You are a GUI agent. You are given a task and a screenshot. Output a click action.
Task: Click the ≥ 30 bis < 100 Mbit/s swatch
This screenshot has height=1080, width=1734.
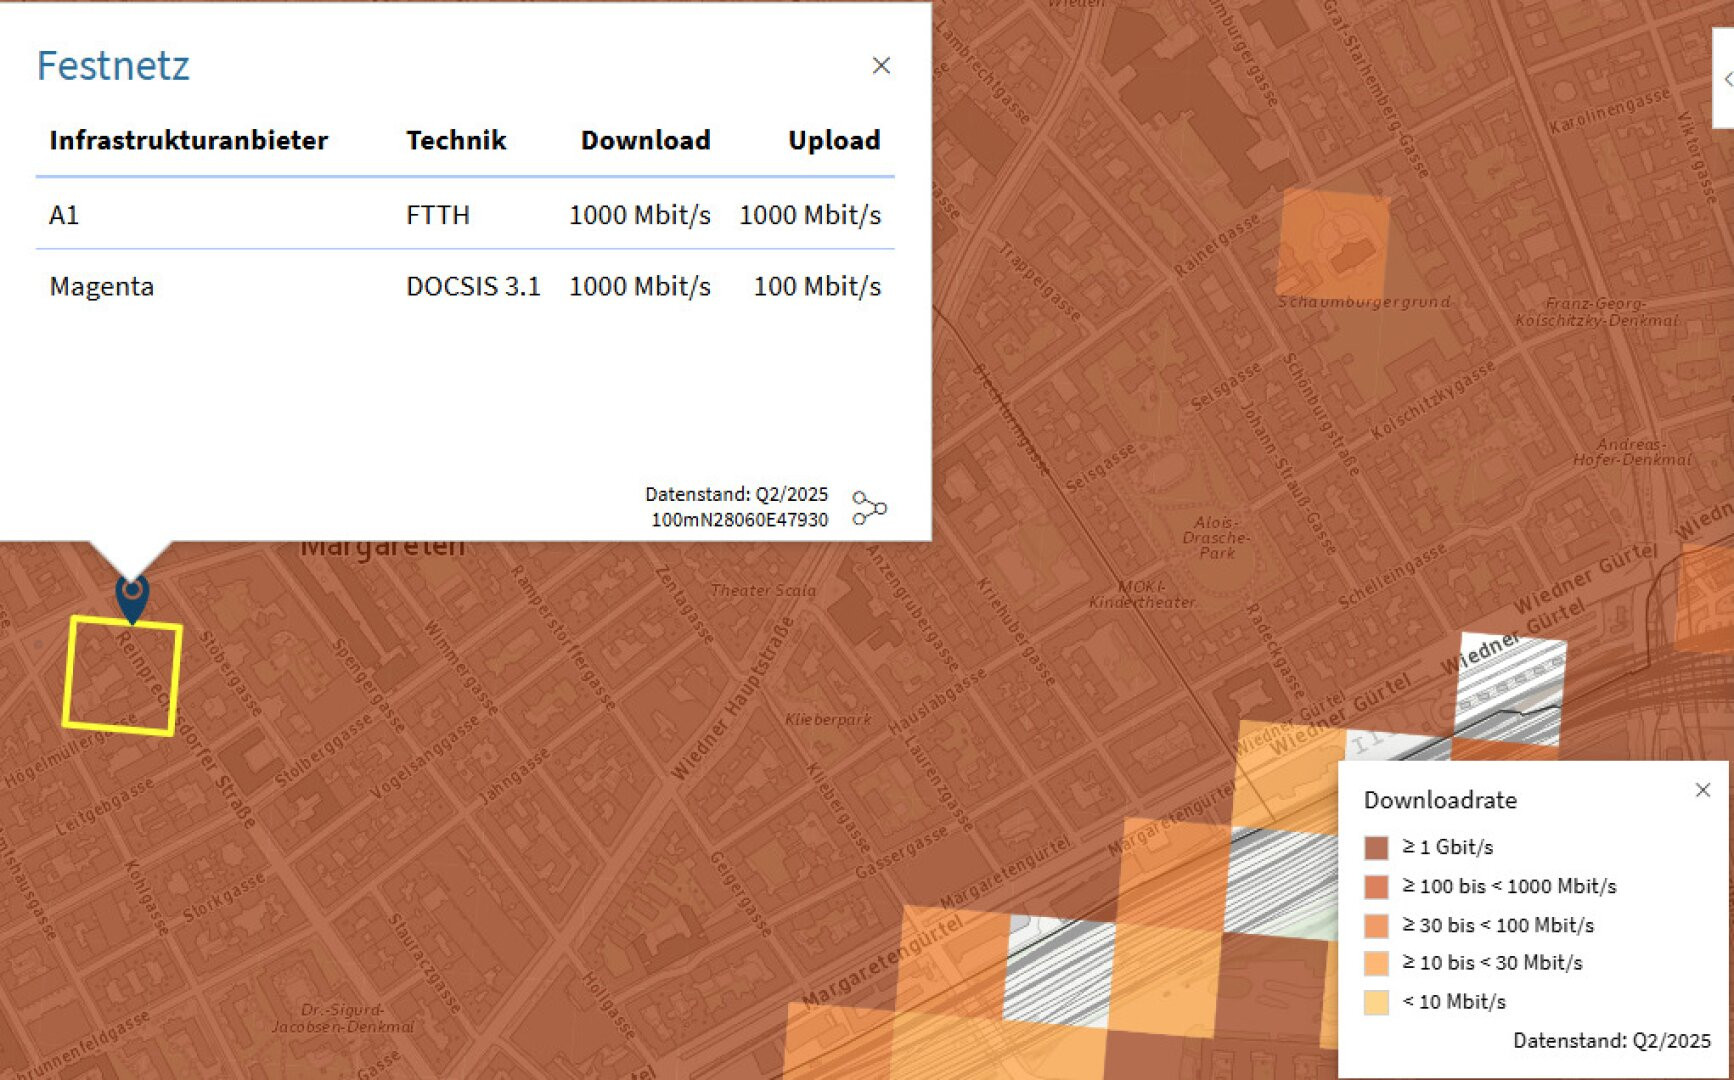pos(1377,925)
